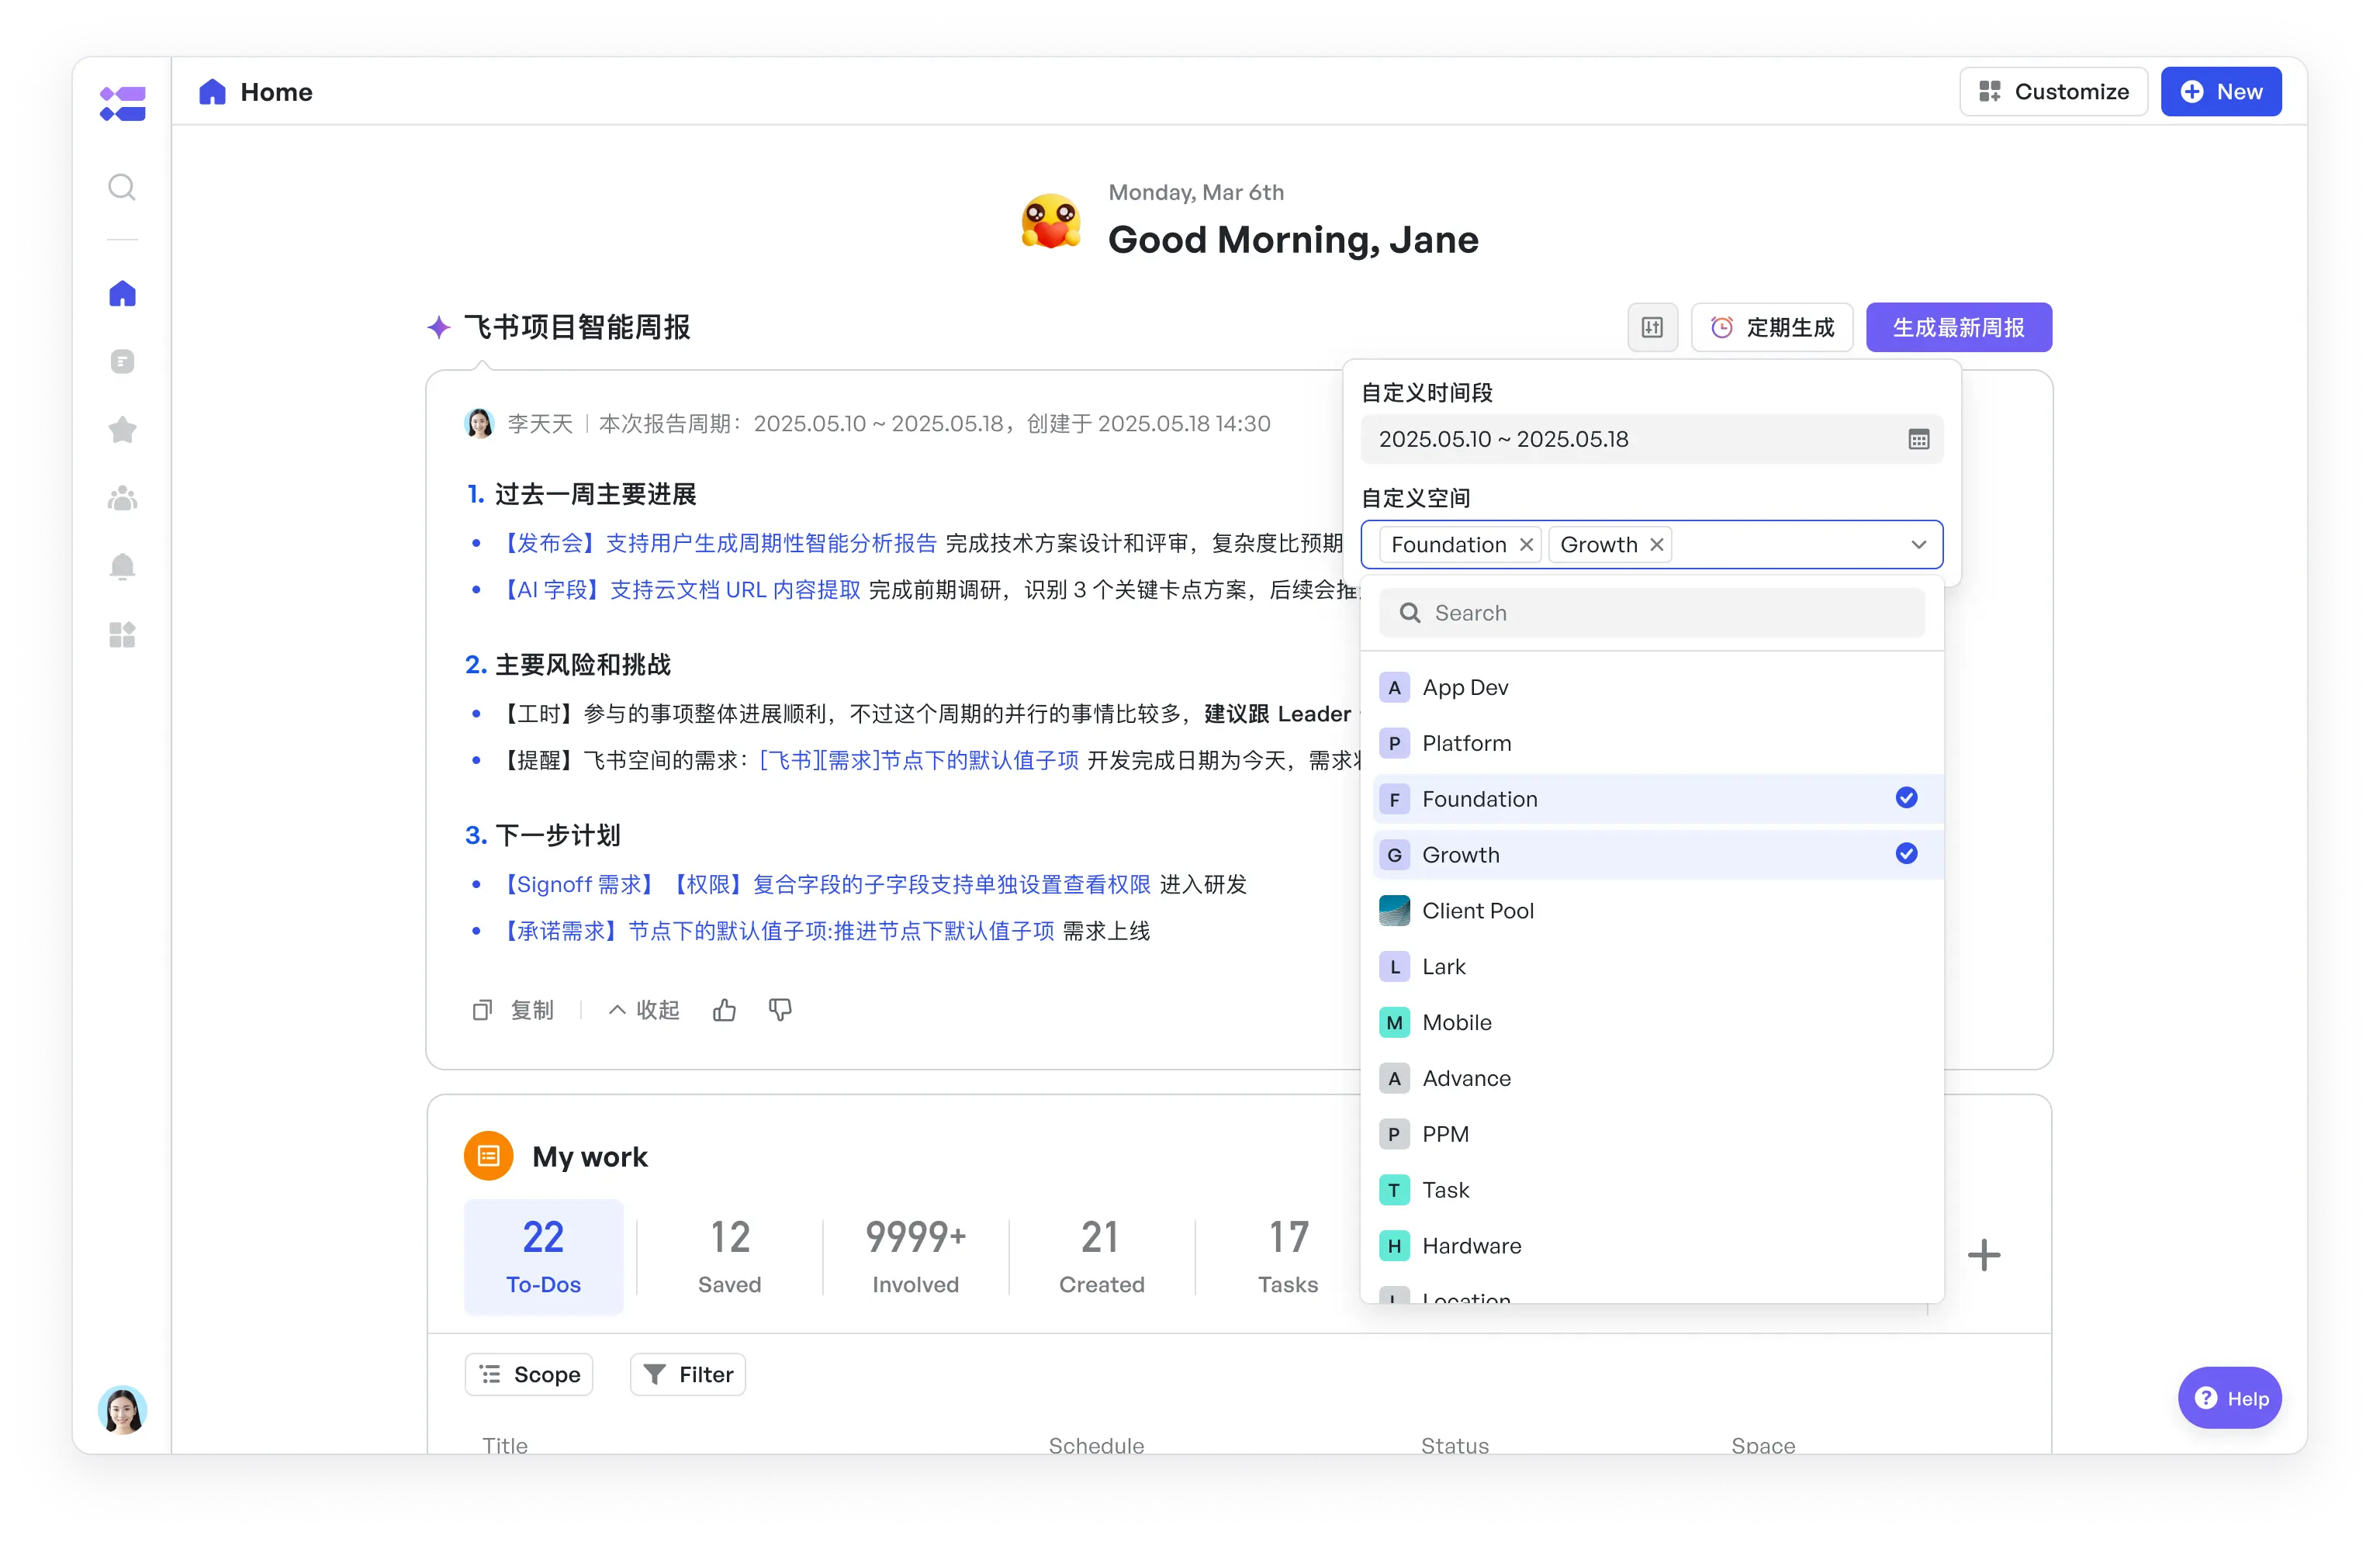Open the Filter options
Viewport: 2380px width, 1542px height.
pyautogui.click(x=688, y=1375)
